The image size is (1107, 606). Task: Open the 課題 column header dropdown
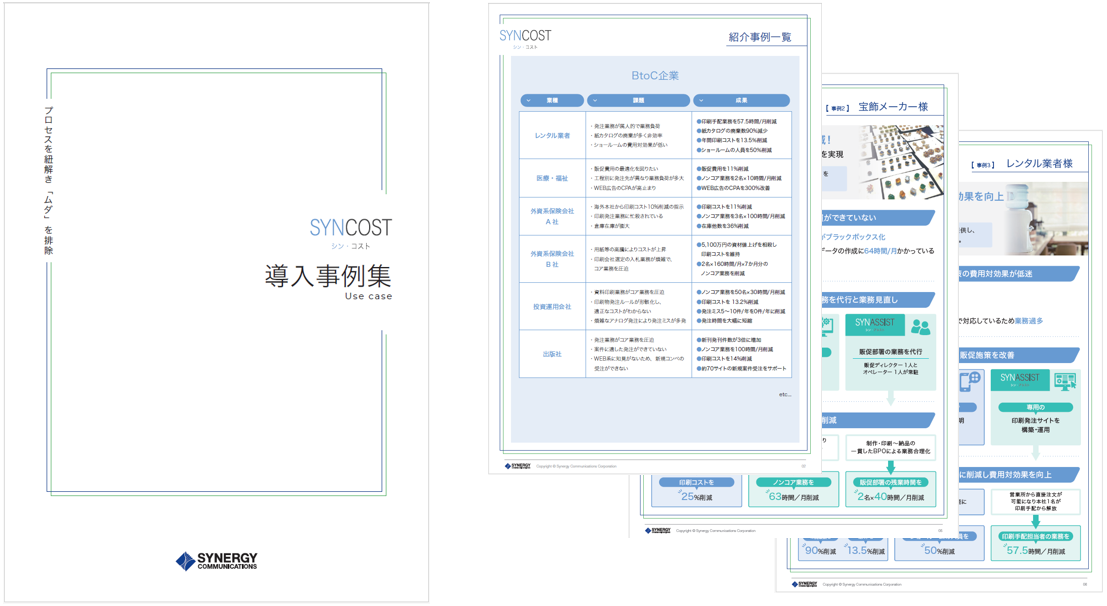(x=595, y=101)
